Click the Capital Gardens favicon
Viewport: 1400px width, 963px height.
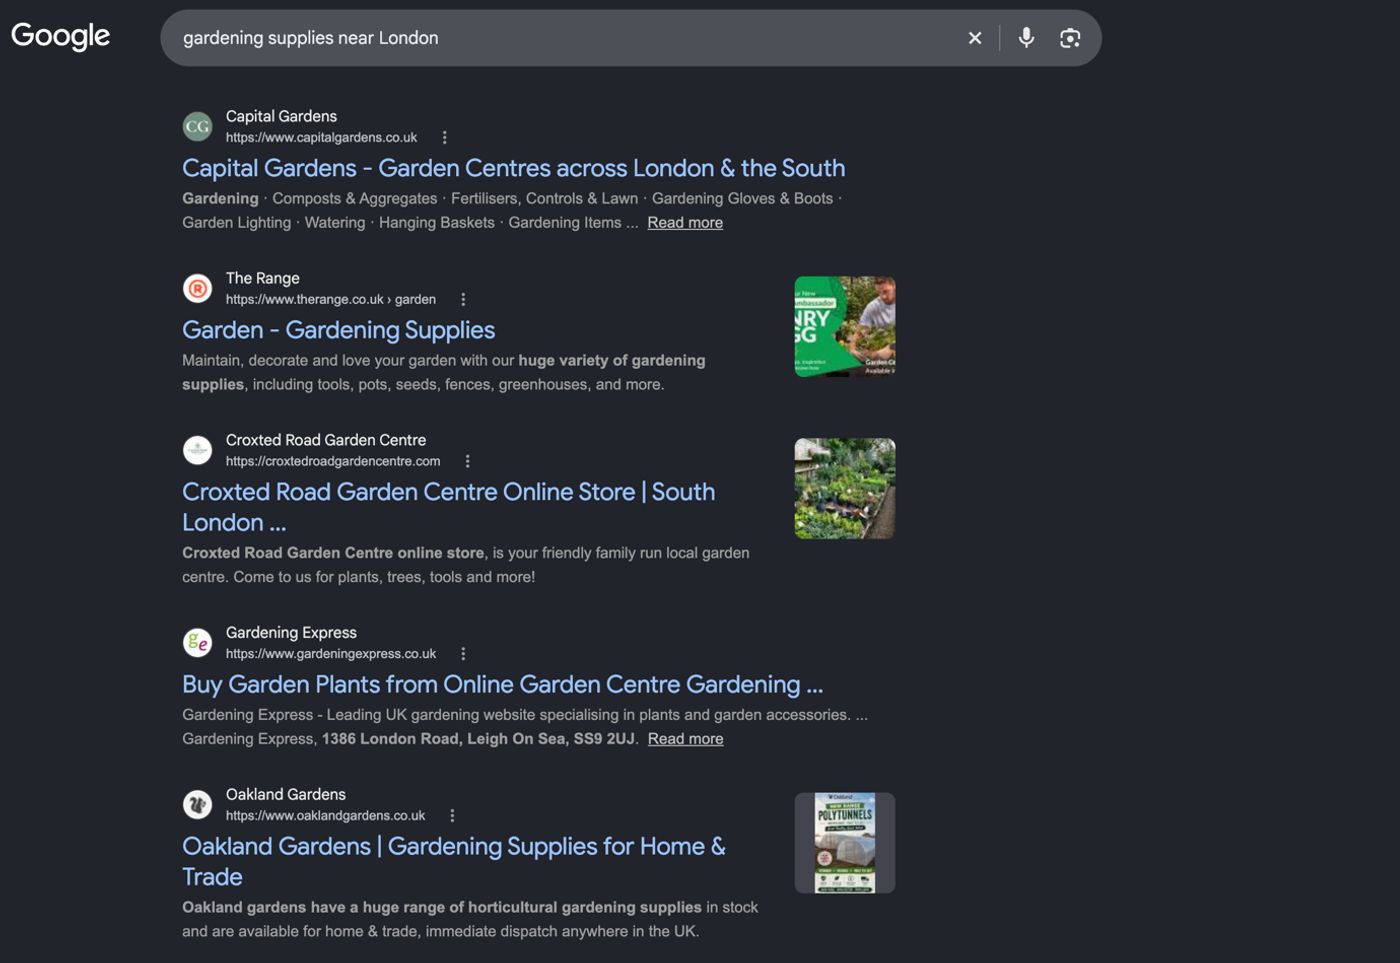[x=198, y=126]
